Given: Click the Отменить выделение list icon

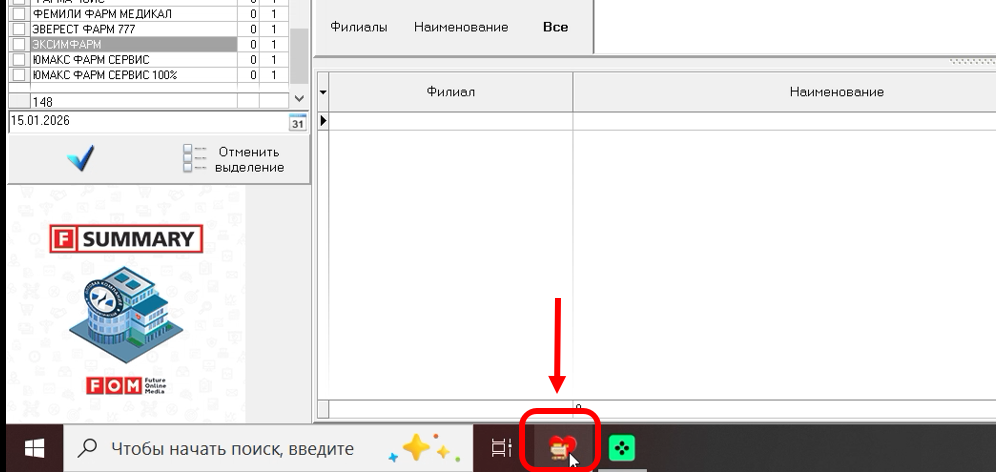Looking at the screenshot, I should [x=194, y=158].
